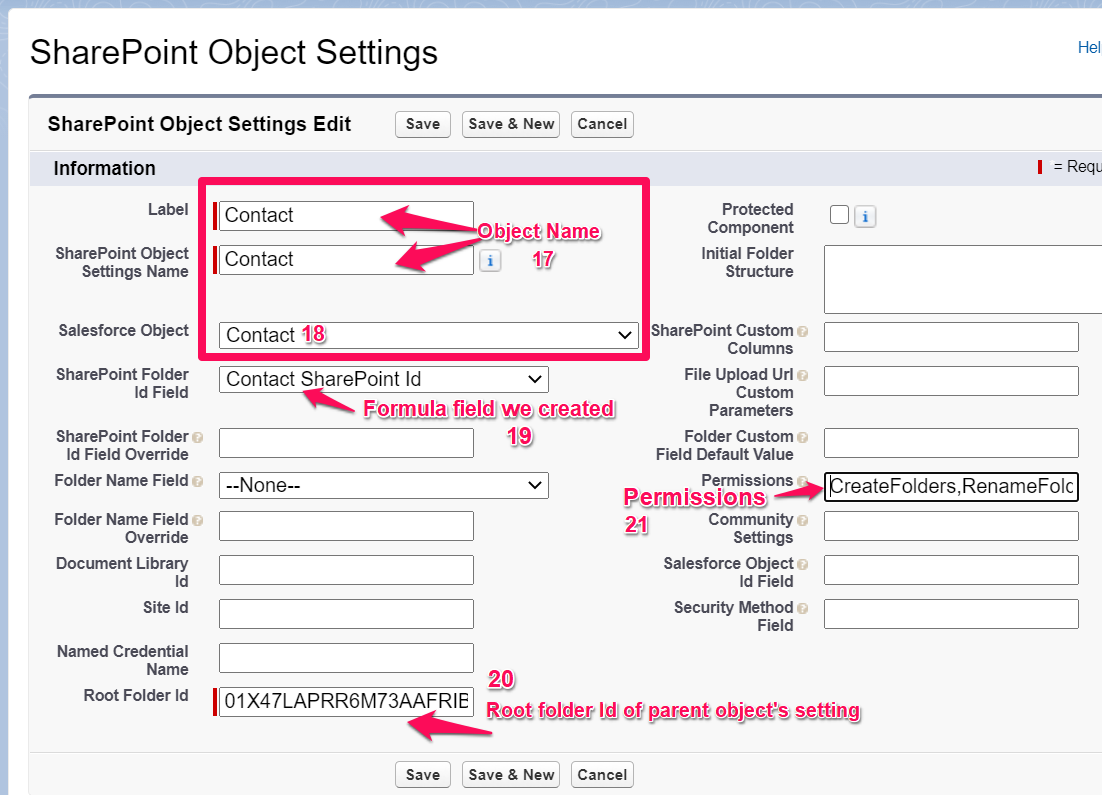Screen dimensions: 1102x795
Task: Click into the Label input field
Action: click(x=346, y=216)
